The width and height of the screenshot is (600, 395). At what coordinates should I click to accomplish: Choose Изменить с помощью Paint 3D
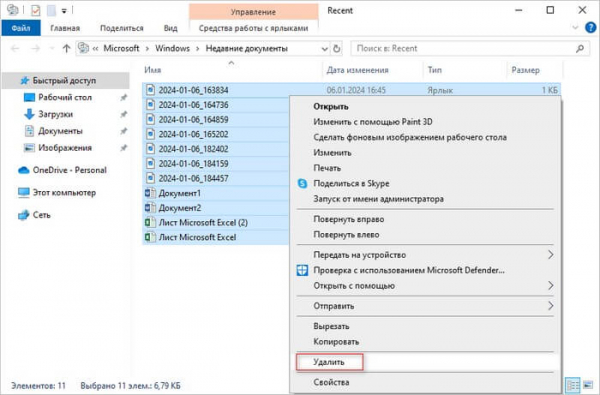click(373, 122)
